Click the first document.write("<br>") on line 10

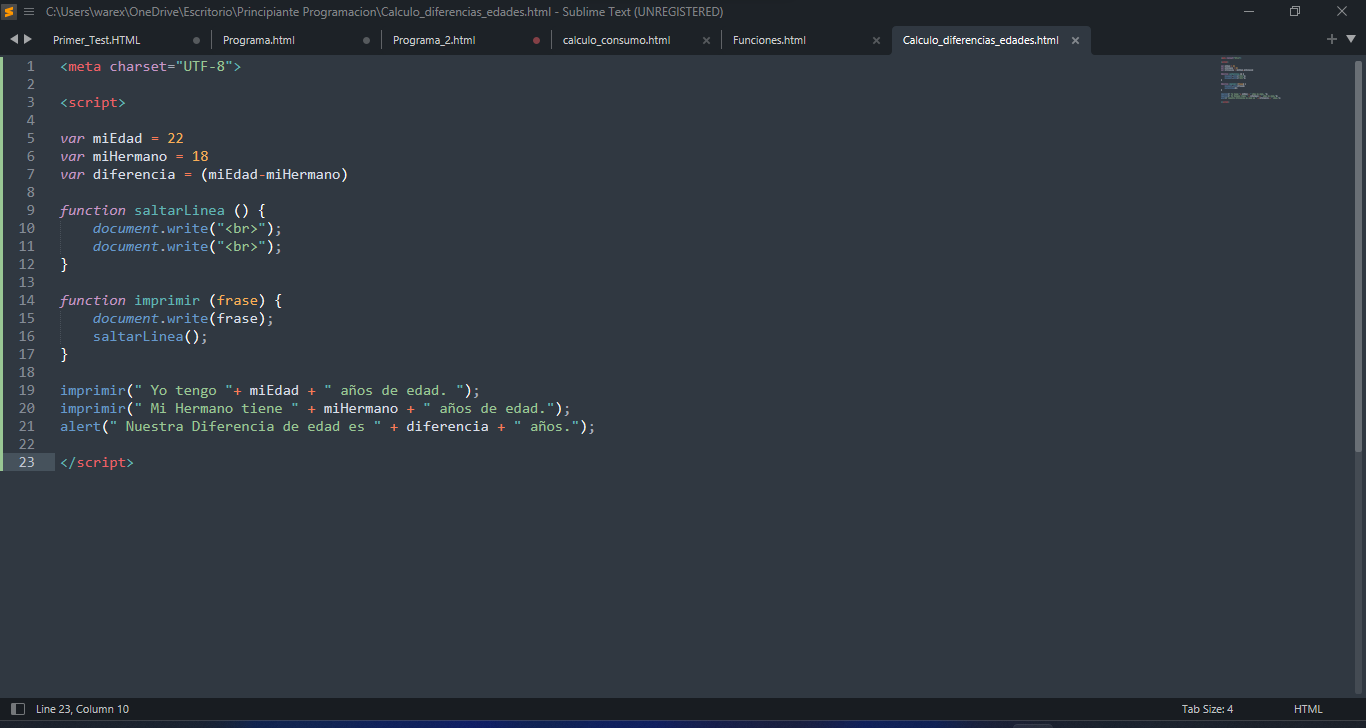(188, 228)
